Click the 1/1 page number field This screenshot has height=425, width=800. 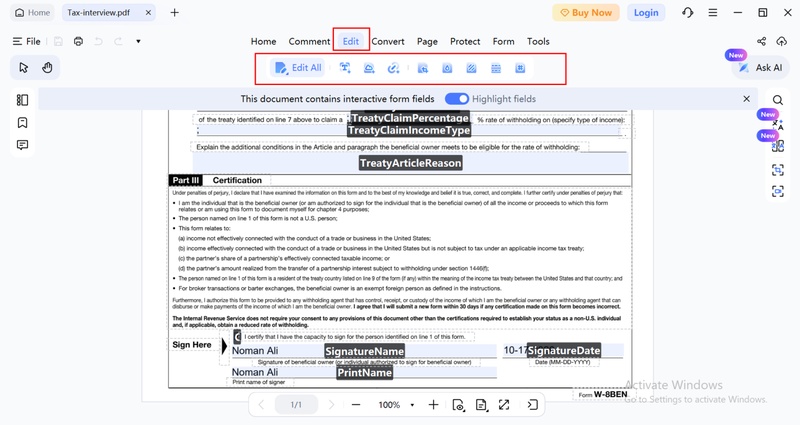296,405
